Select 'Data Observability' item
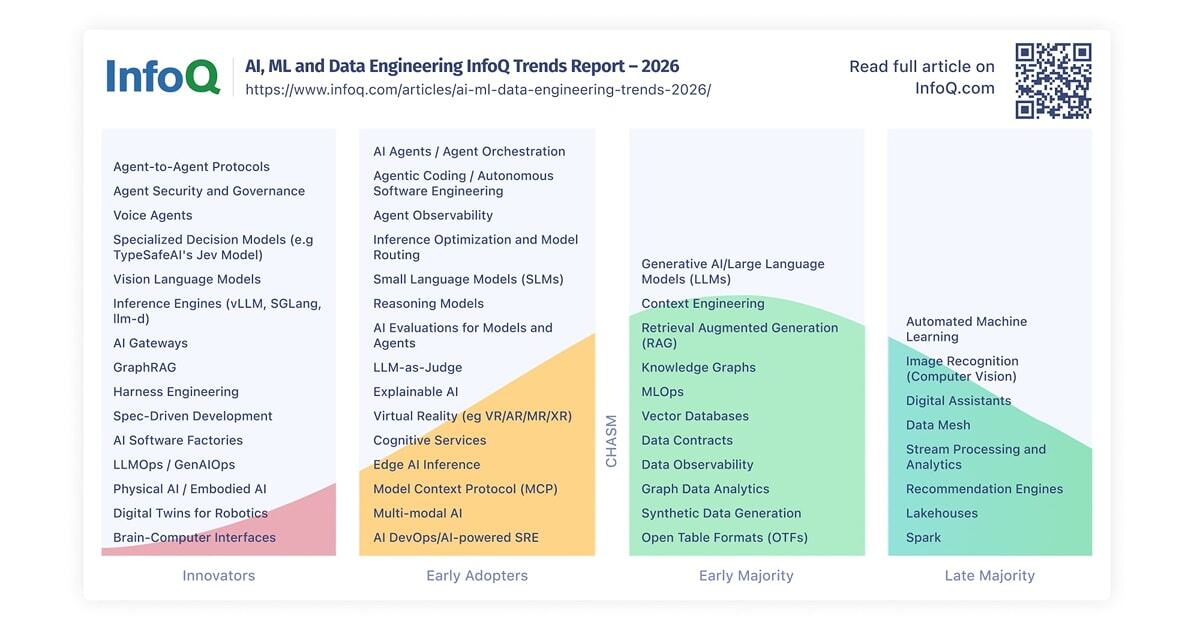This screenshot has height=630, width=1200. tap(698, 465)
